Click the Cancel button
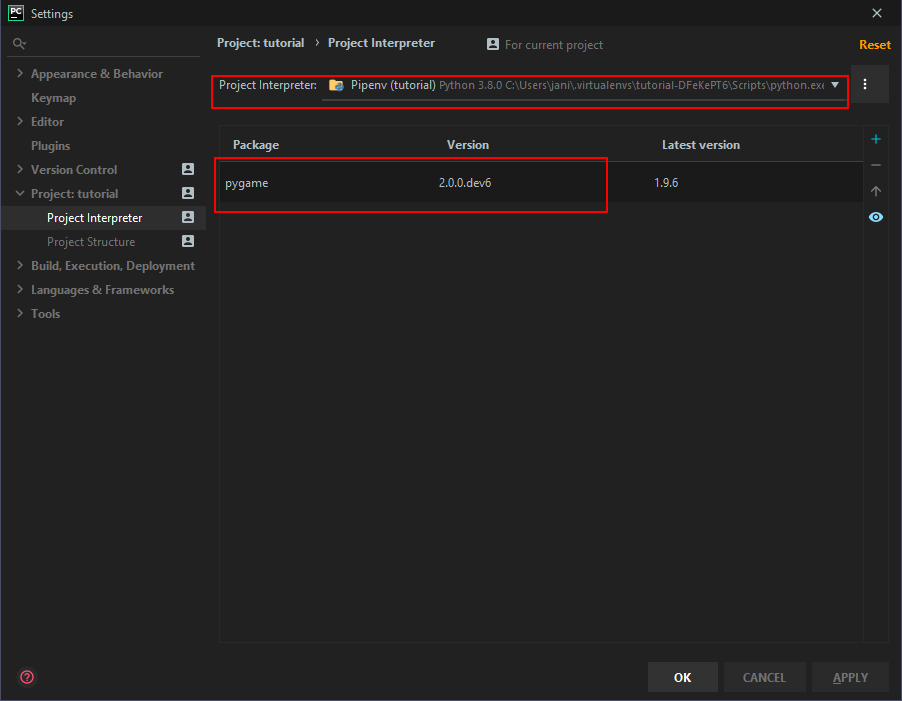Screen dimensions: 902x701 point(764,677)
